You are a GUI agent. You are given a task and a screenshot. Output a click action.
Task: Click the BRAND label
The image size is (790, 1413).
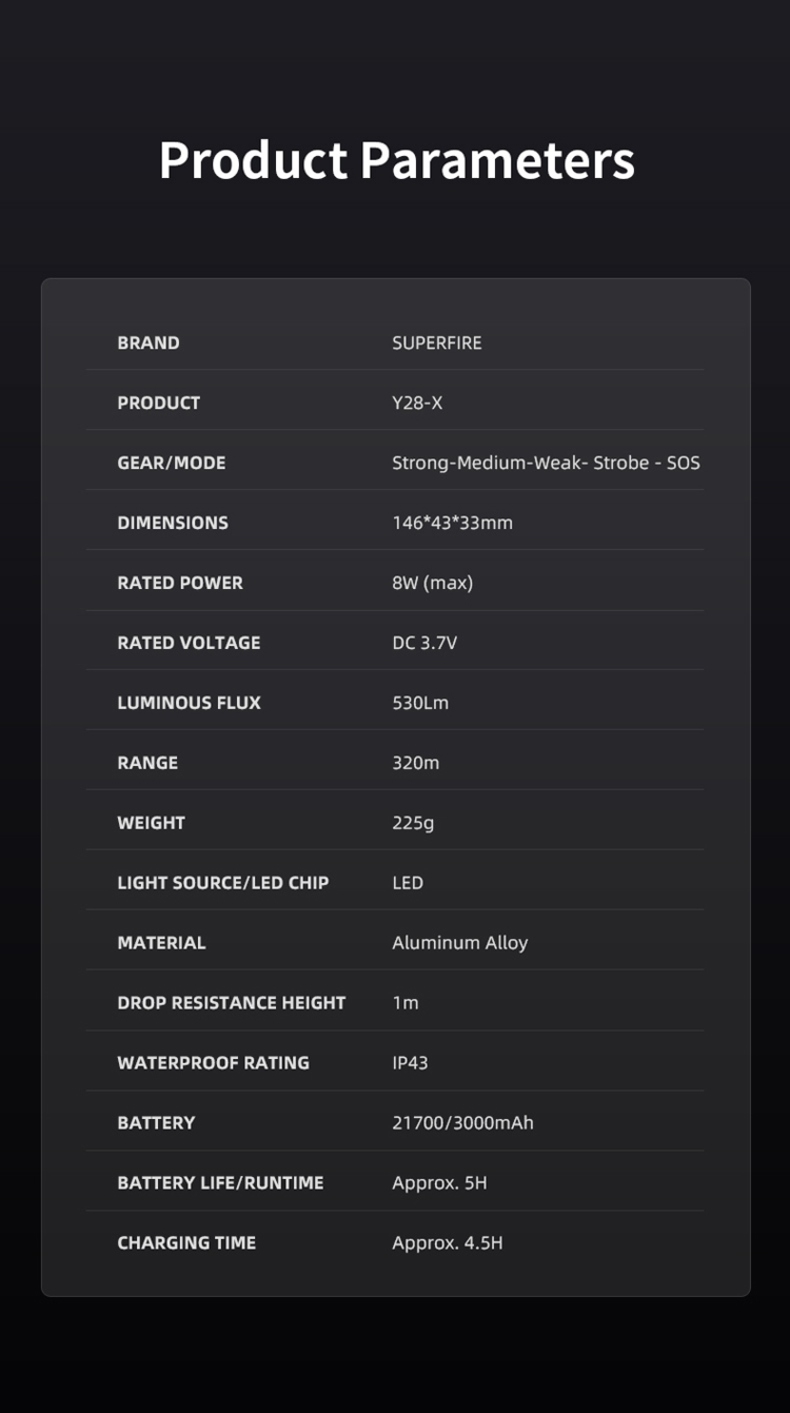pyautogui.click(x=148, y=343)
